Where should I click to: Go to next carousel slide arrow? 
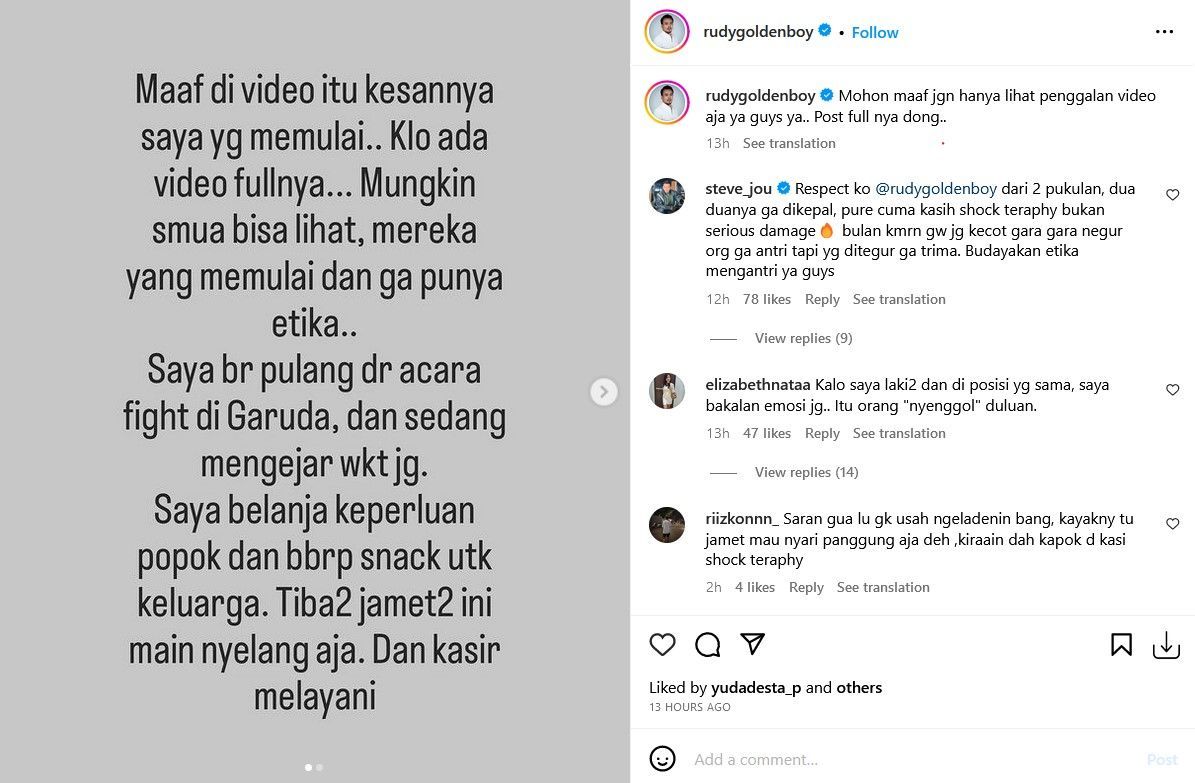[604, 392]
